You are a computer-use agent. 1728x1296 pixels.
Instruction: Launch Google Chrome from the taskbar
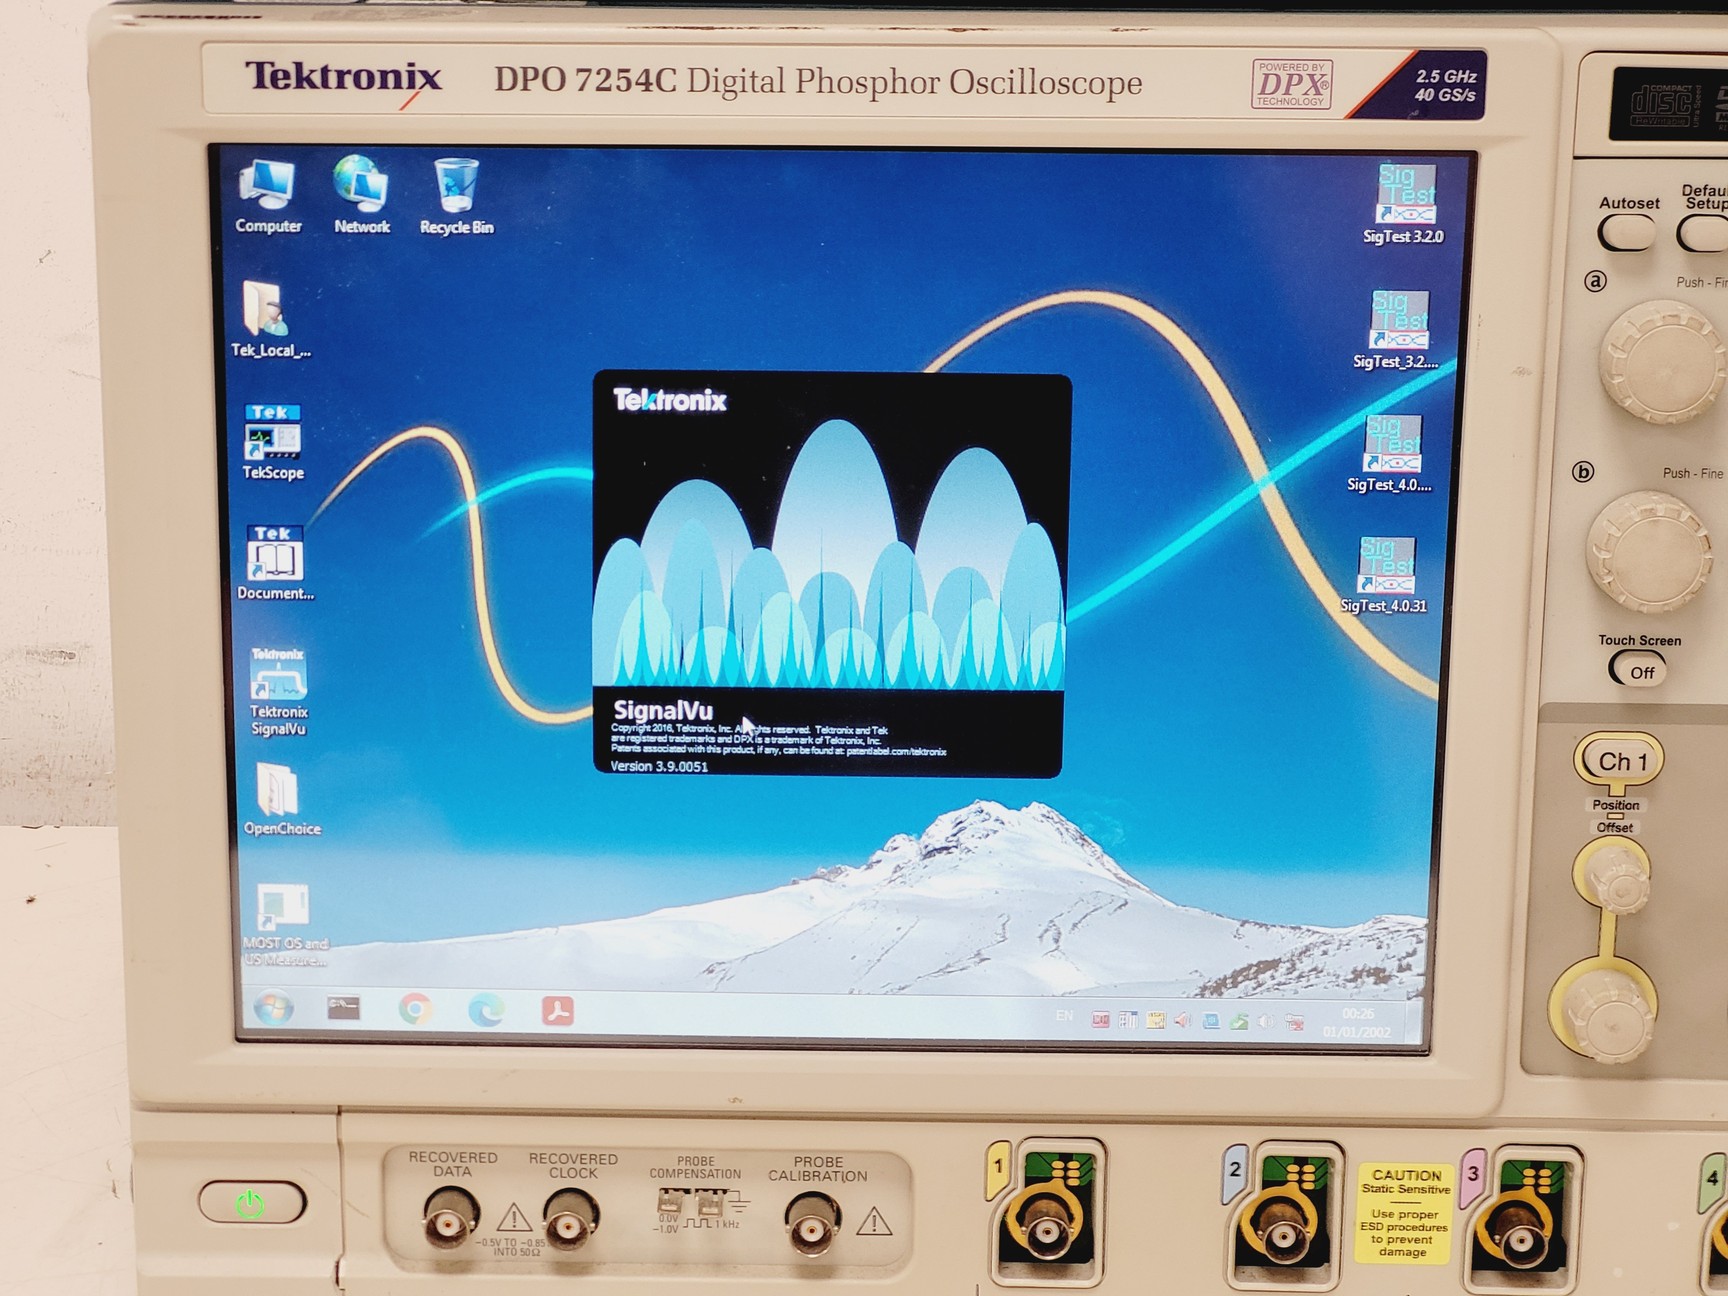click(x=415, y=1010)
